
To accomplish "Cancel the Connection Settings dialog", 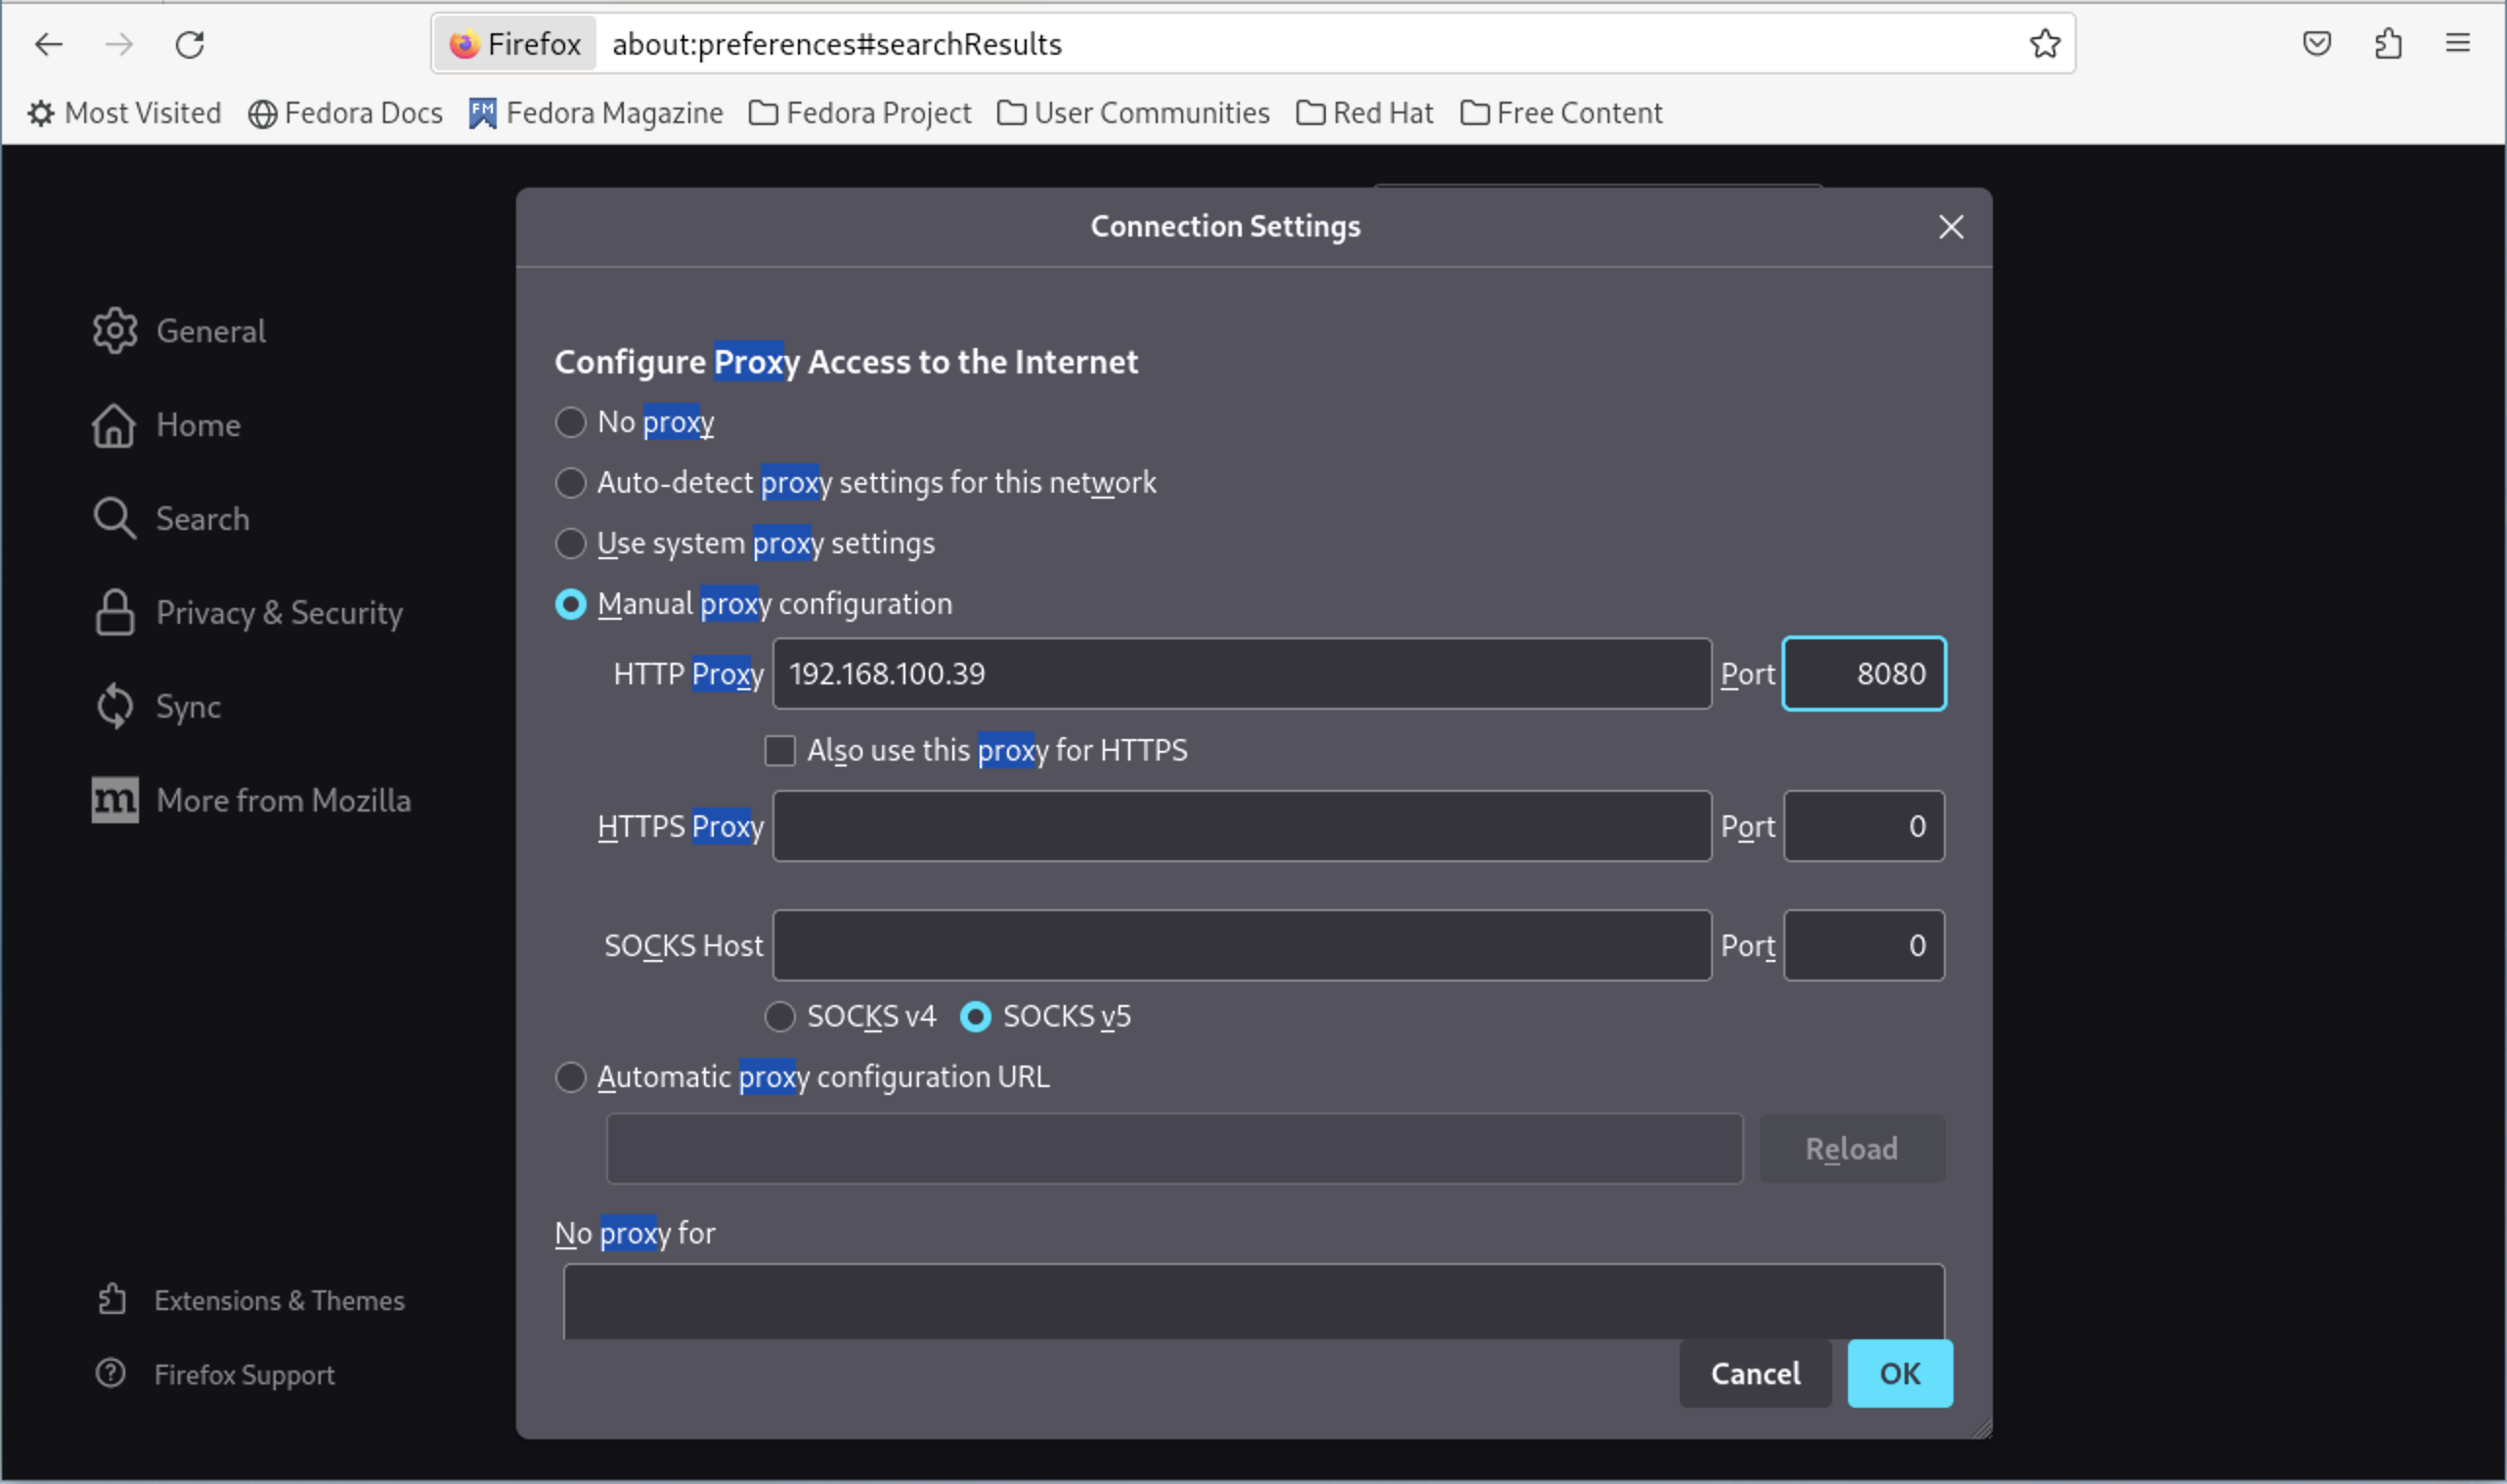I will 1755,1373.
